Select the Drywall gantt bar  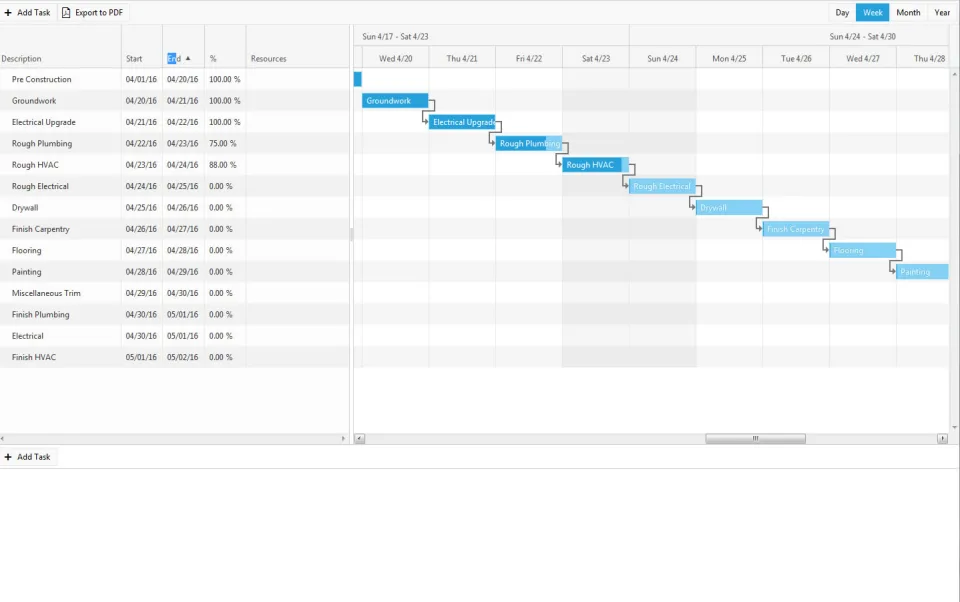point(729,208)
